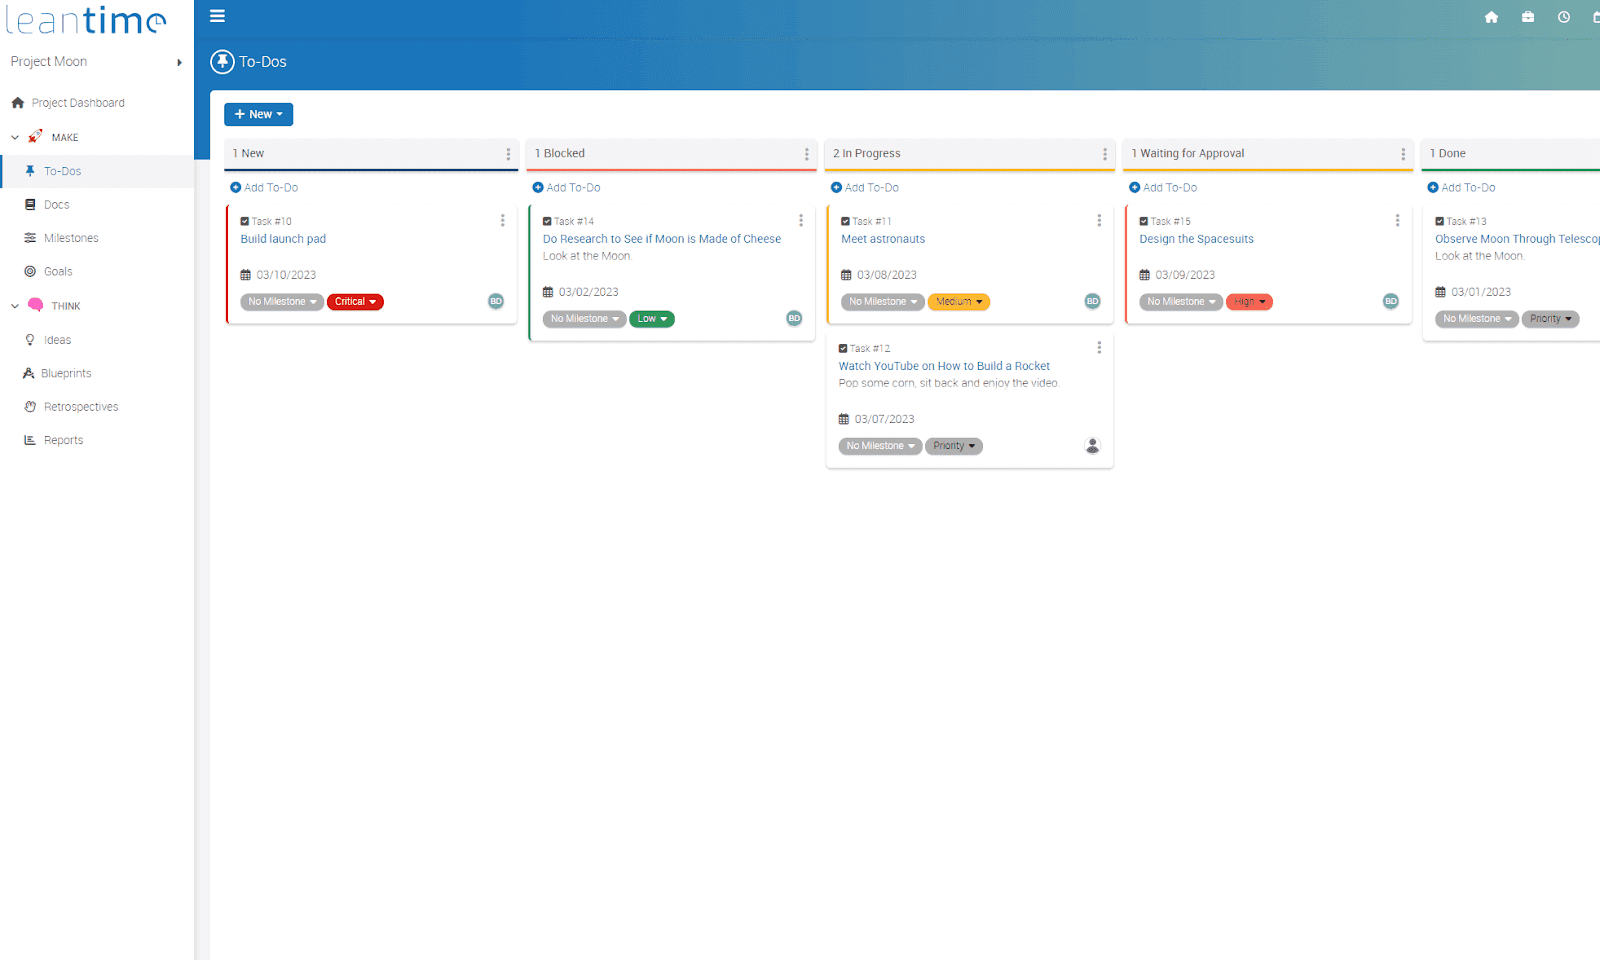
Task: Open the Goals page from the sidebar
Action: 58,271
